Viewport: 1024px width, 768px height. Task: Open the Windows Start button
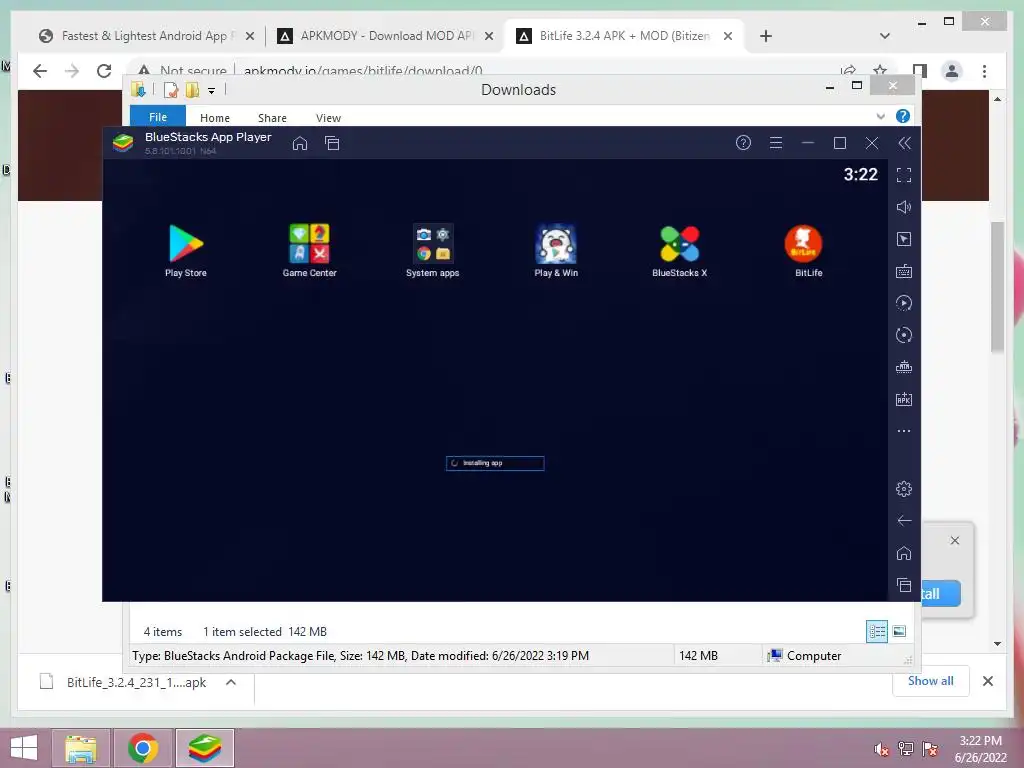(24, 748)
